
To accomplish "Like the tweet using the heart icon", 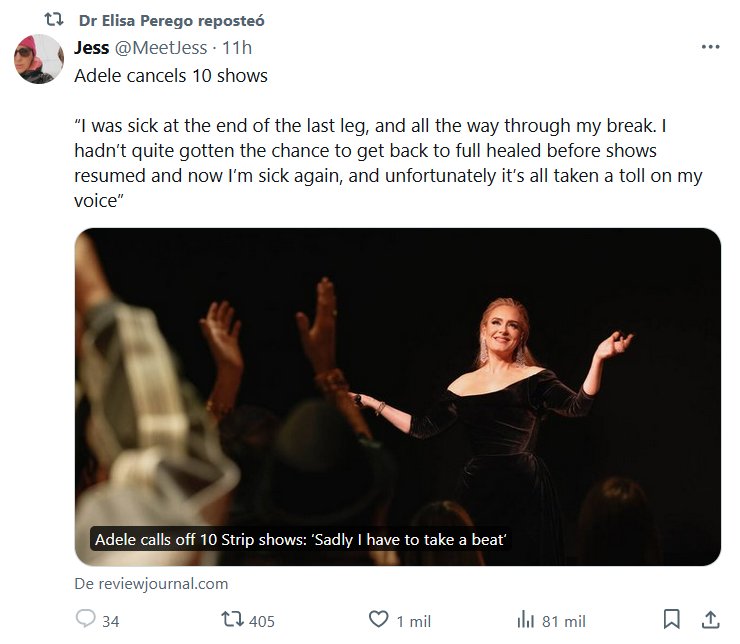I will 378,620.
